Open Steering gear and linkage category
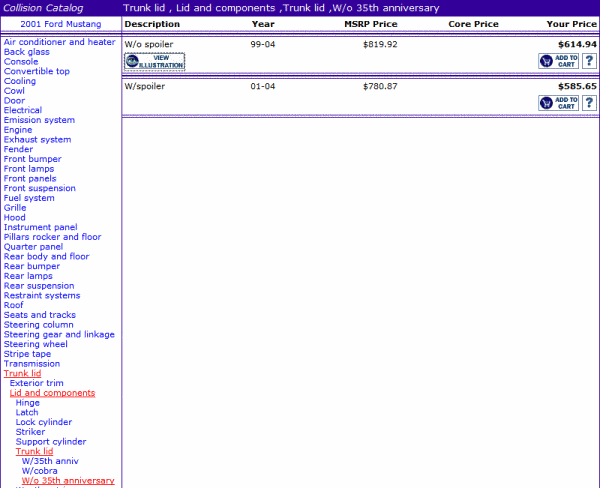 [59, 335]
